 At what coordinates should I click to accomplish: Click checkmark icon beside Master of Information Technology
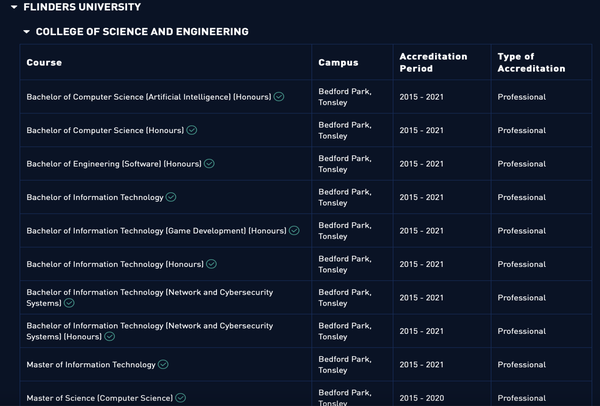pyautogui.click(x=163, y=365)
